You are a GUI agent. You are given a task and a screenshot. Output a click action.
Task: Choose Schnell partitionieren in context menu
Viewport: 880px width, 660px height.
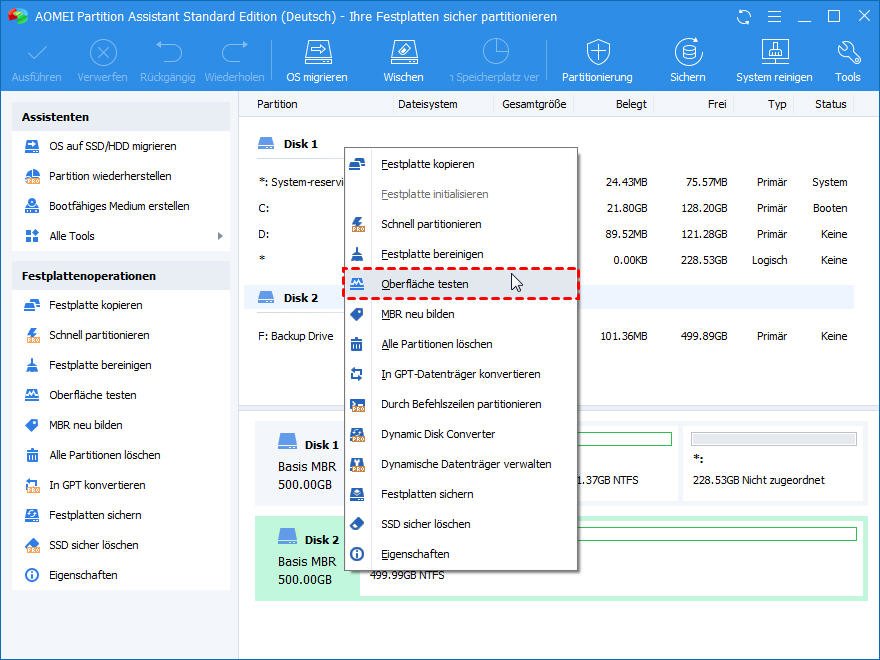click(x=461, y=224)
